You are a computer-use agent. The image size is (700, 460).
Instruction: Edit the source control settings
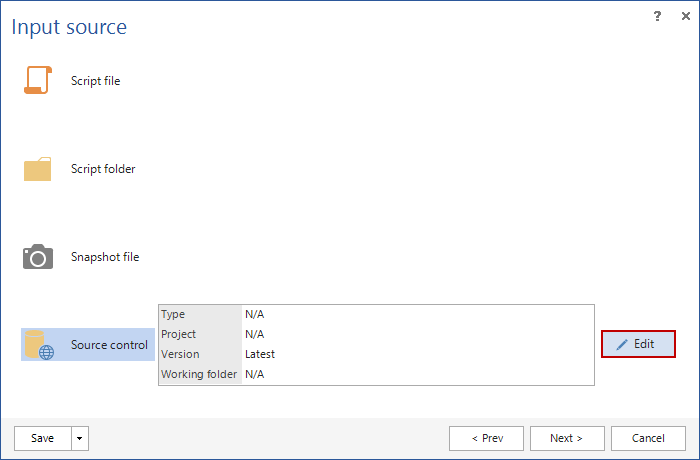click(x=638, y=344)
